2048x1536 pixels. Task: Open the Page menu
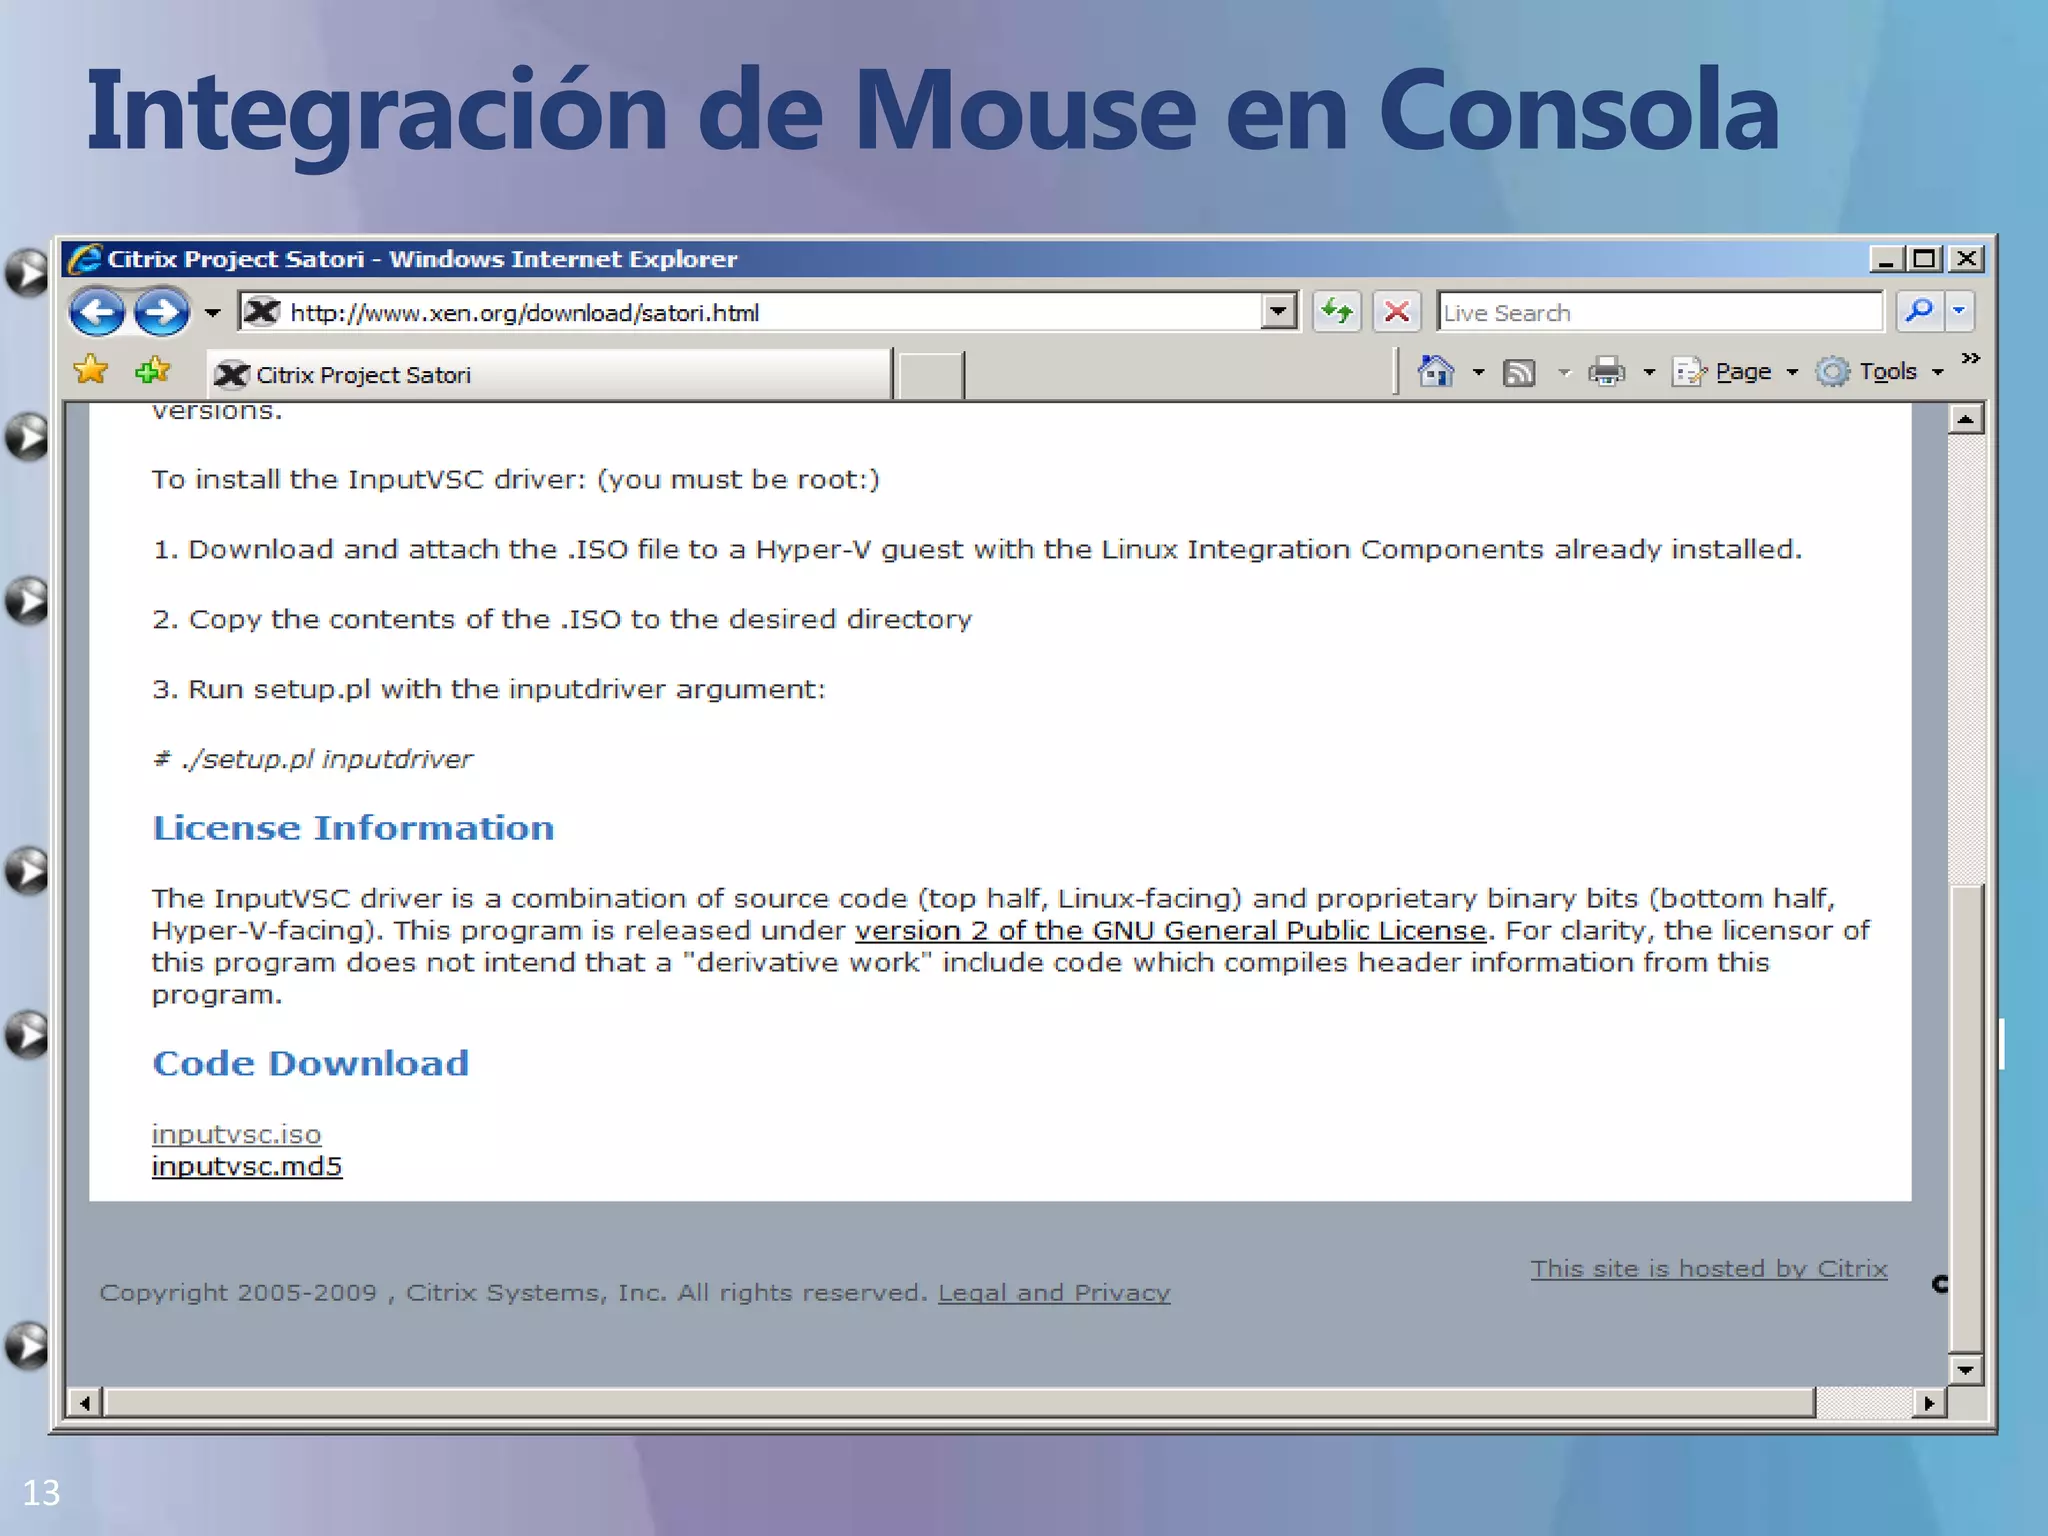click(x=1735, y=372)
